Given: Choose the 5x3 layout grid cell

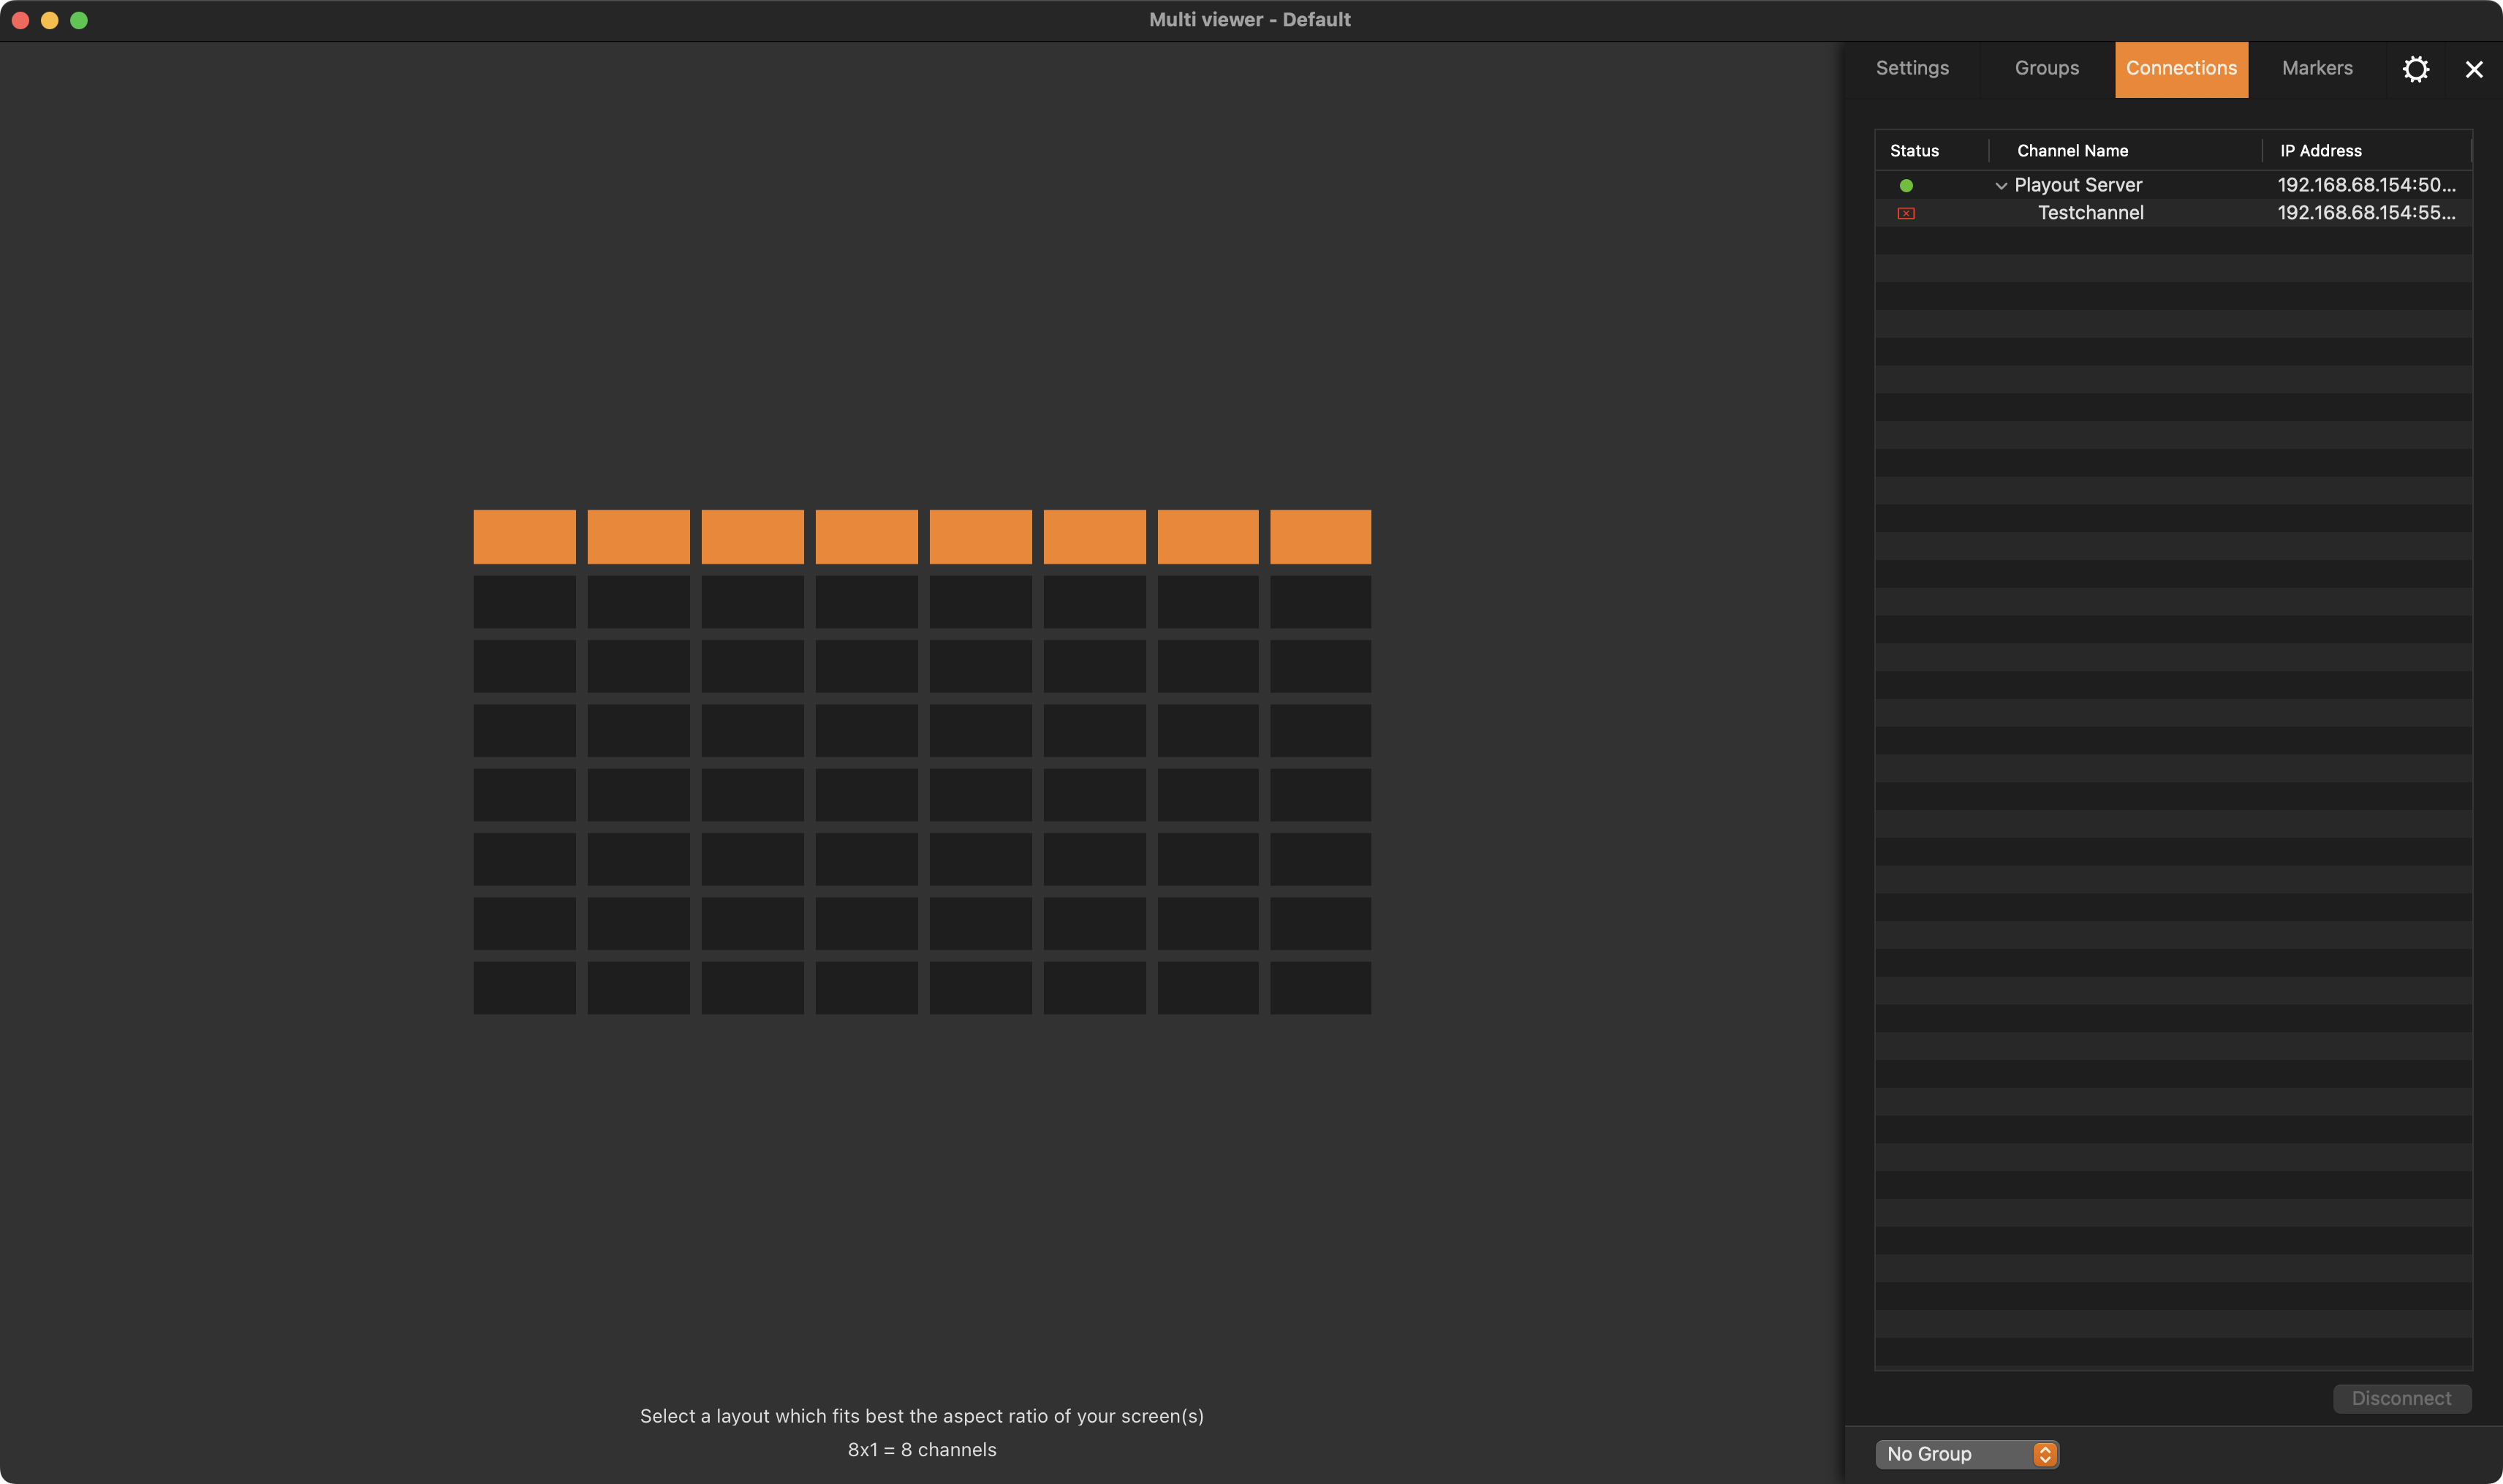Looking at the screenshot, I should click(980, 666).
